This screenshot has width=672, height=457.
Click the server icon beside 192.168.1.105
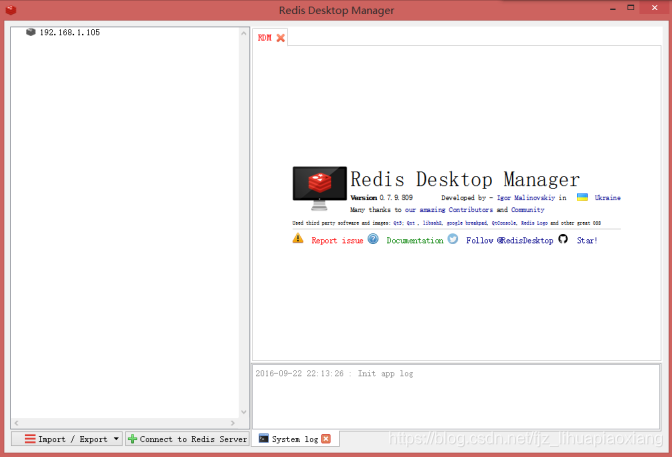(x=30, y=32)
